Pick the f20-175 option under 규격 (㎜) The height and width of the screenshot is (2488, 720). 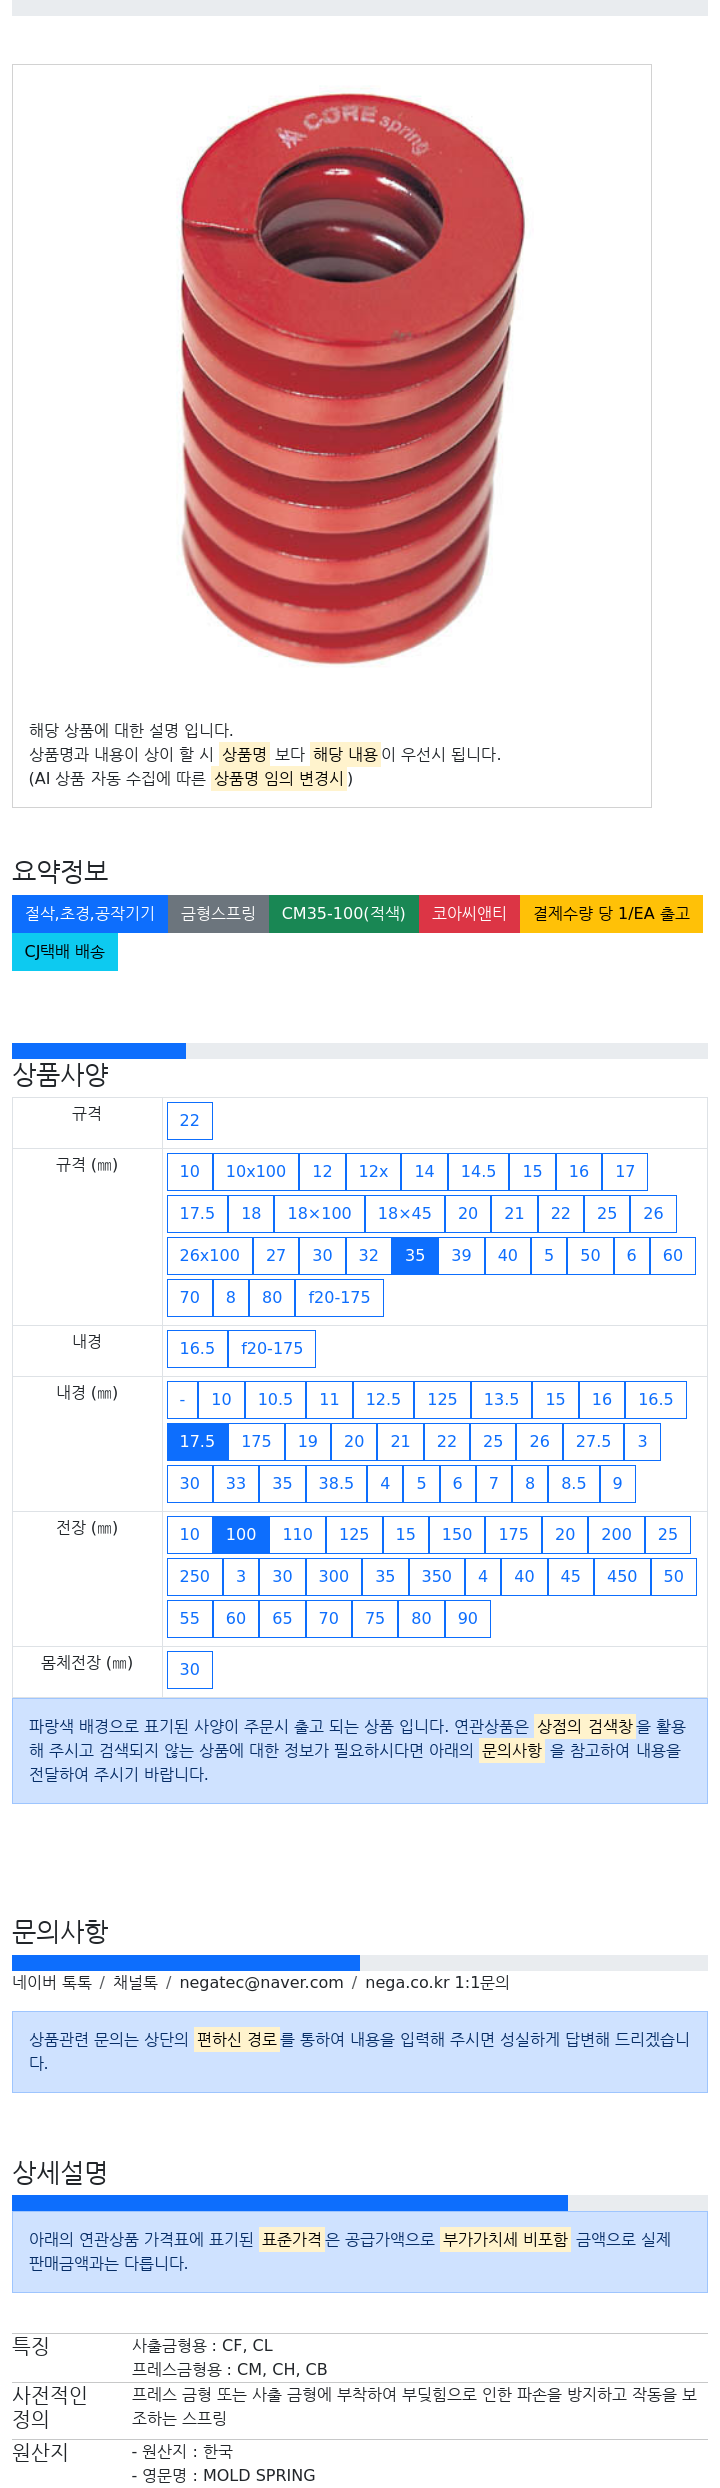pos(339,1298)
